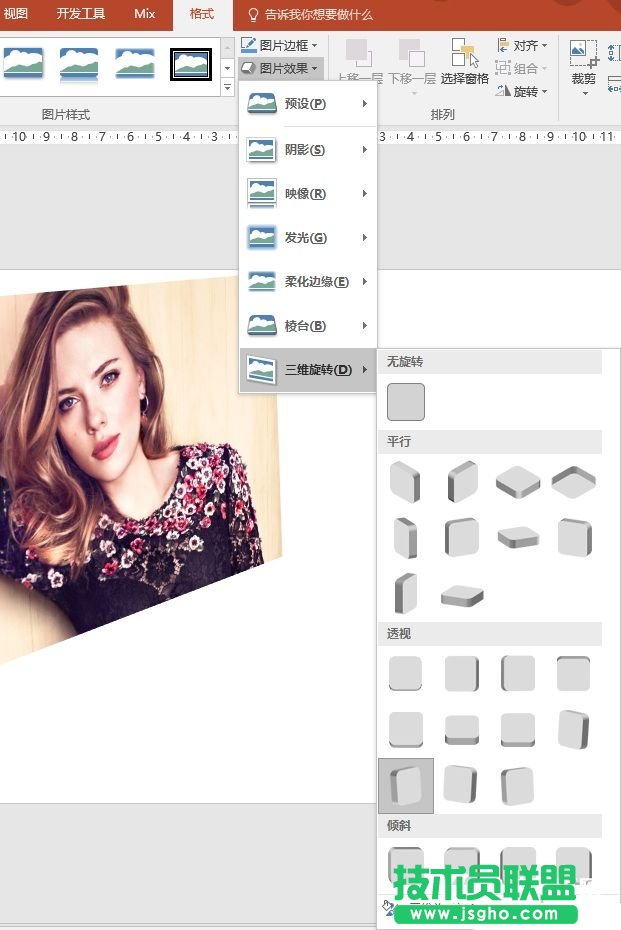Switch to the 开发工具 tab
The image size is (621, 930).
pos(81,14)
